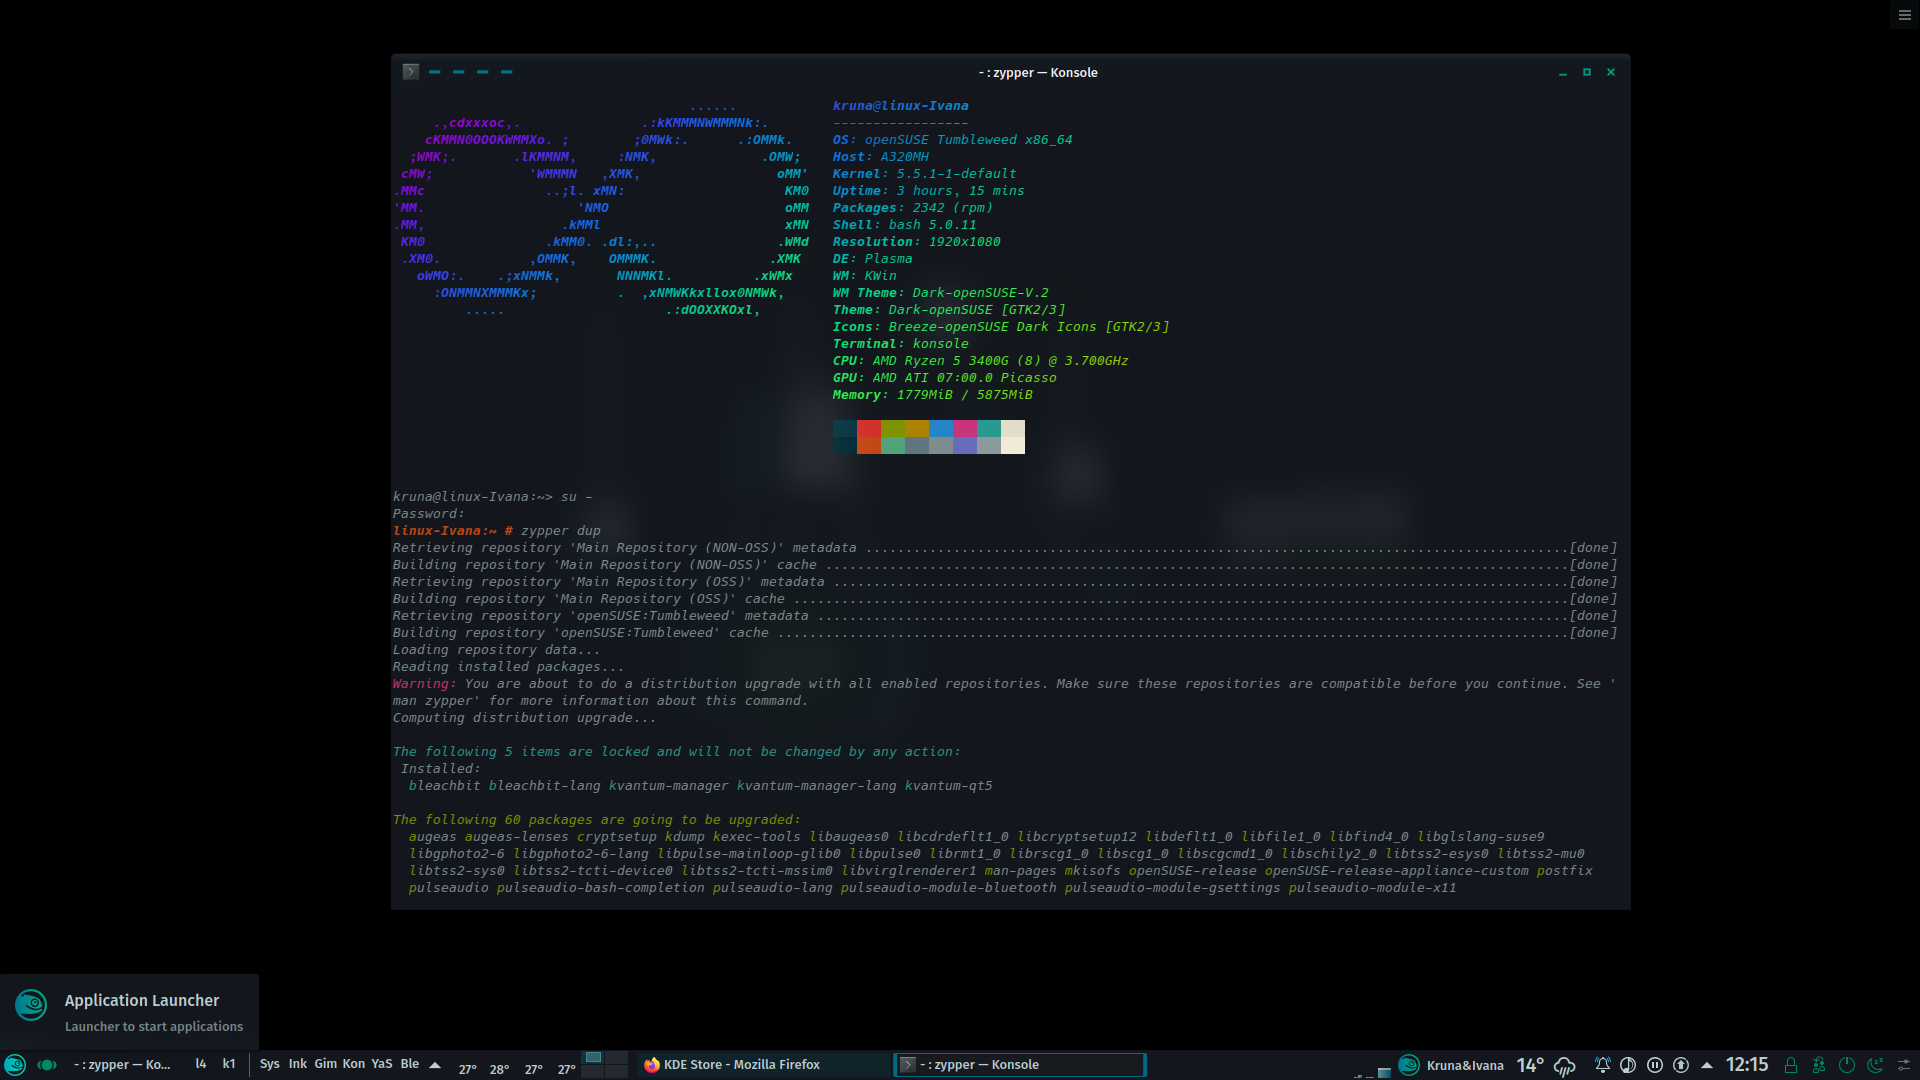
Task: Click 'Loading repository data...' line
Action: pyautogui.click(x=496, y=650)
